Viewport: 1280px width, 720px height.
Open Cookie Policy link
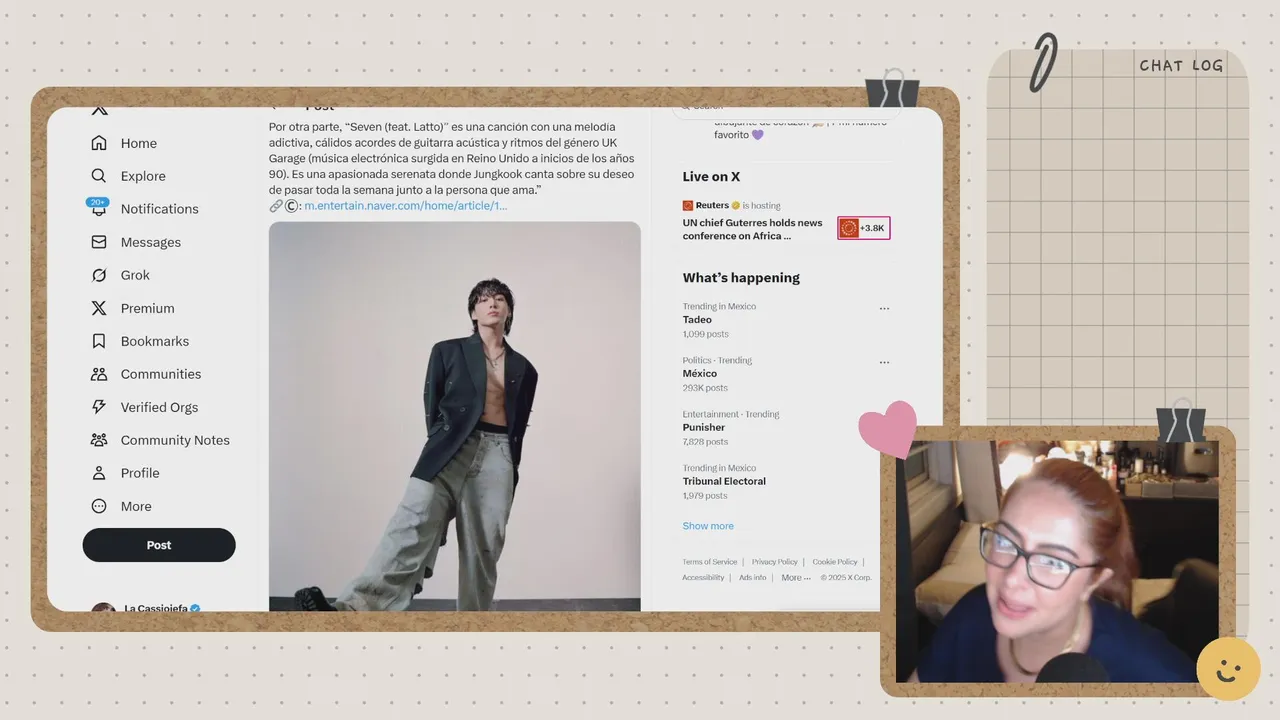point(835,562)
